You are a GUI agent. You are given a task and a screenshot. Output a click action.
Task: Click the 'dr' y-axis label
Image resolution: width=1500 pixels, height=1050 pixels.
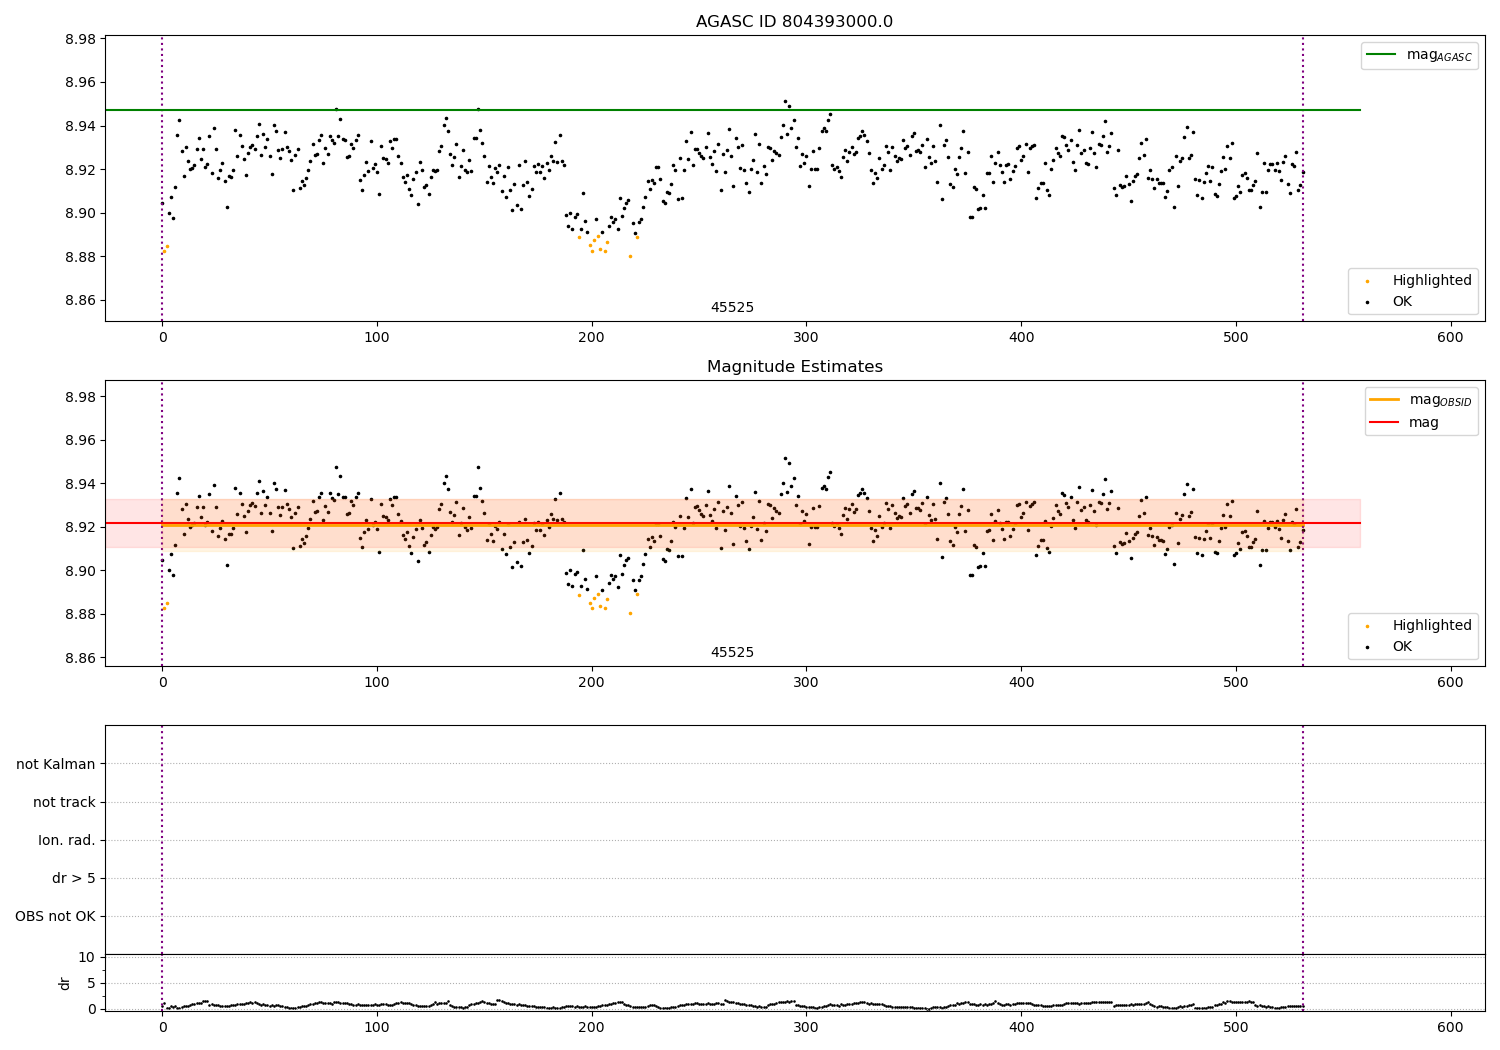[65, 983]
